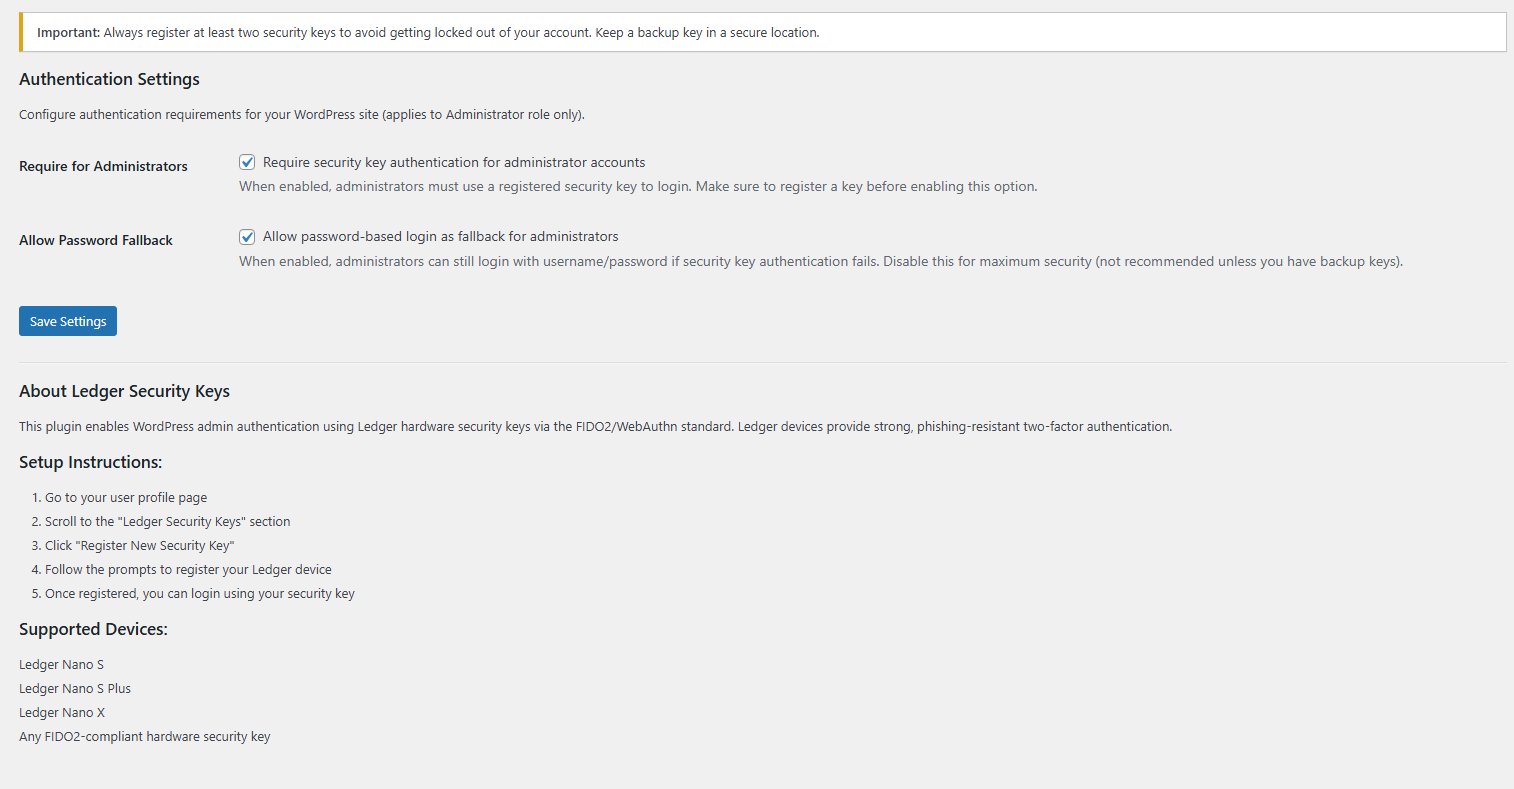Click the Setup Instructions heading

click(90, 462)
